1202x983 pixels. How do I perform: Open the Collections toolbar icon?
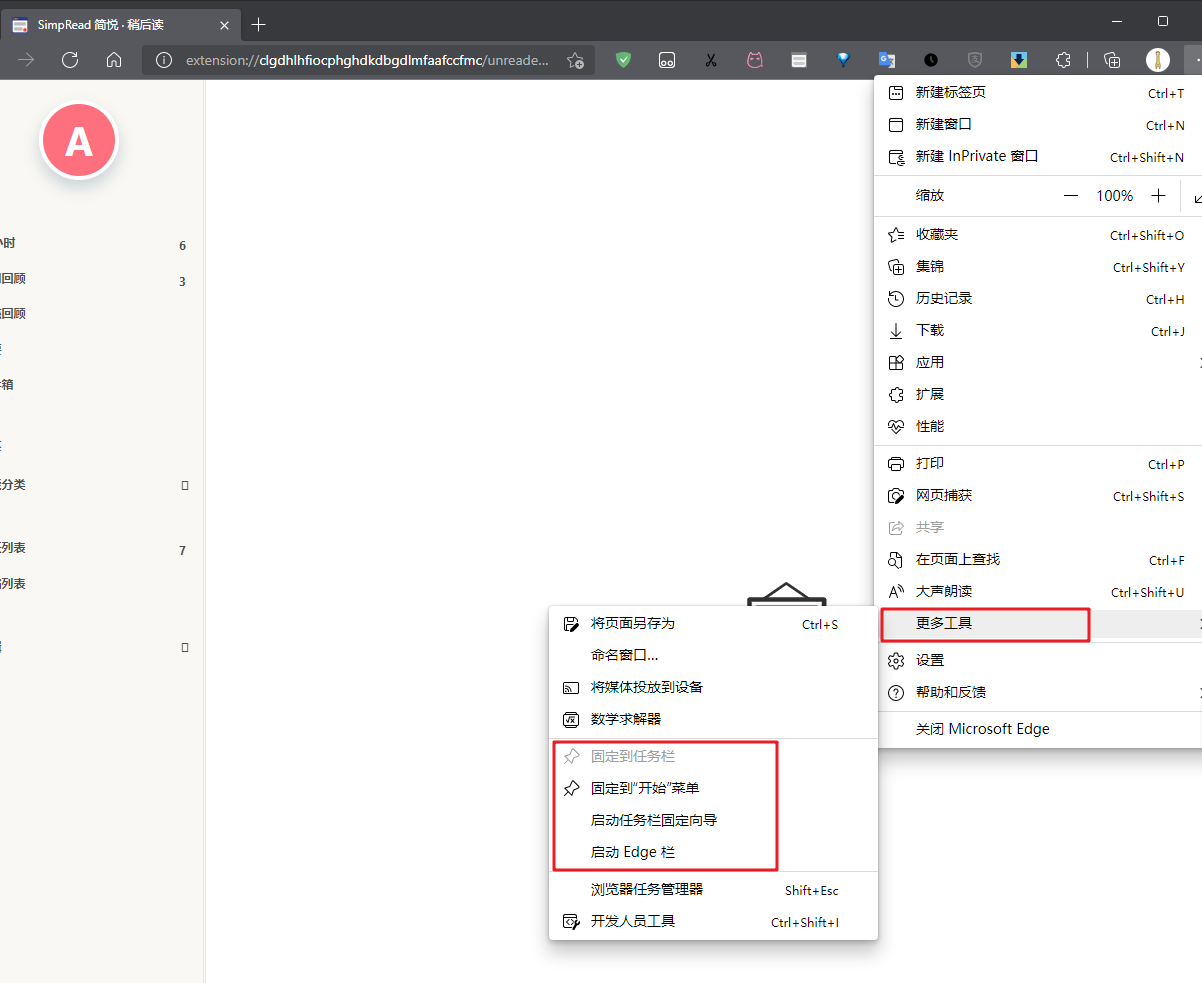tap(1112, 60)
